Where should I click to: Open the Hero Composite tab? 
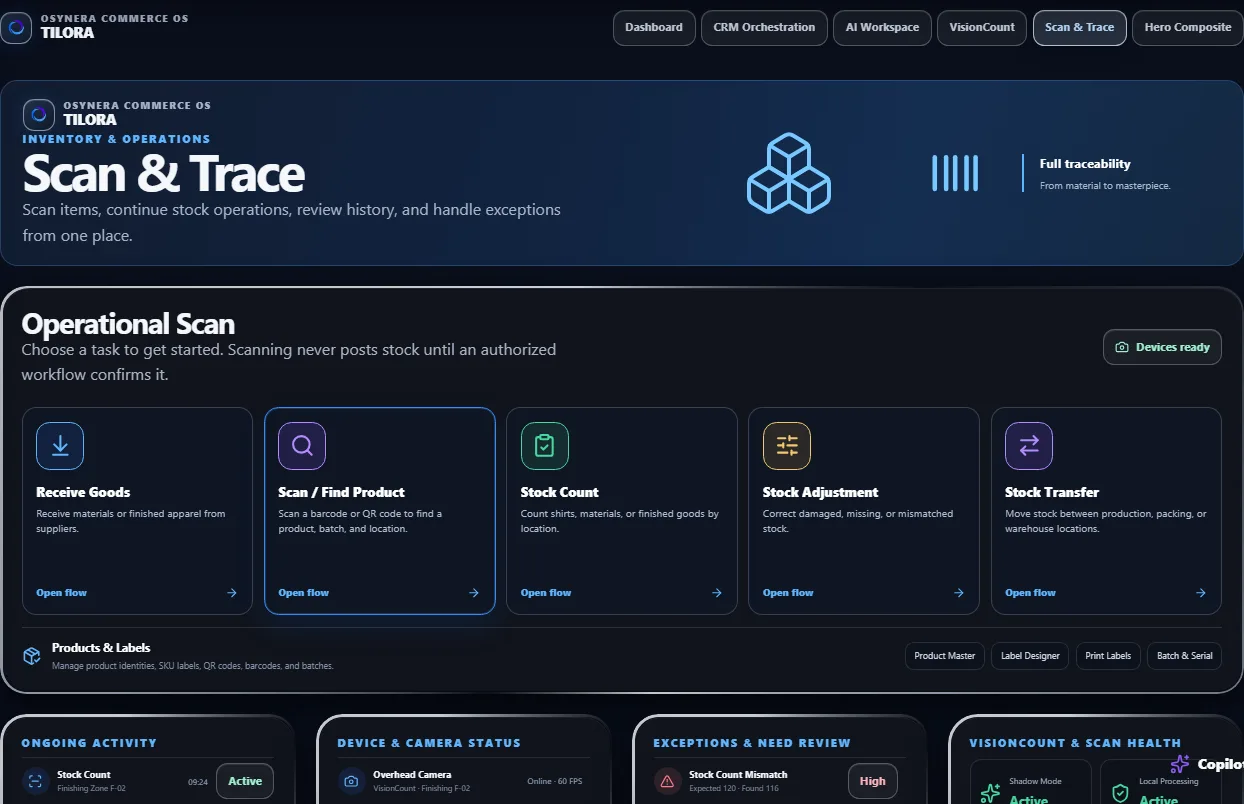click(x=1188, y=28)
